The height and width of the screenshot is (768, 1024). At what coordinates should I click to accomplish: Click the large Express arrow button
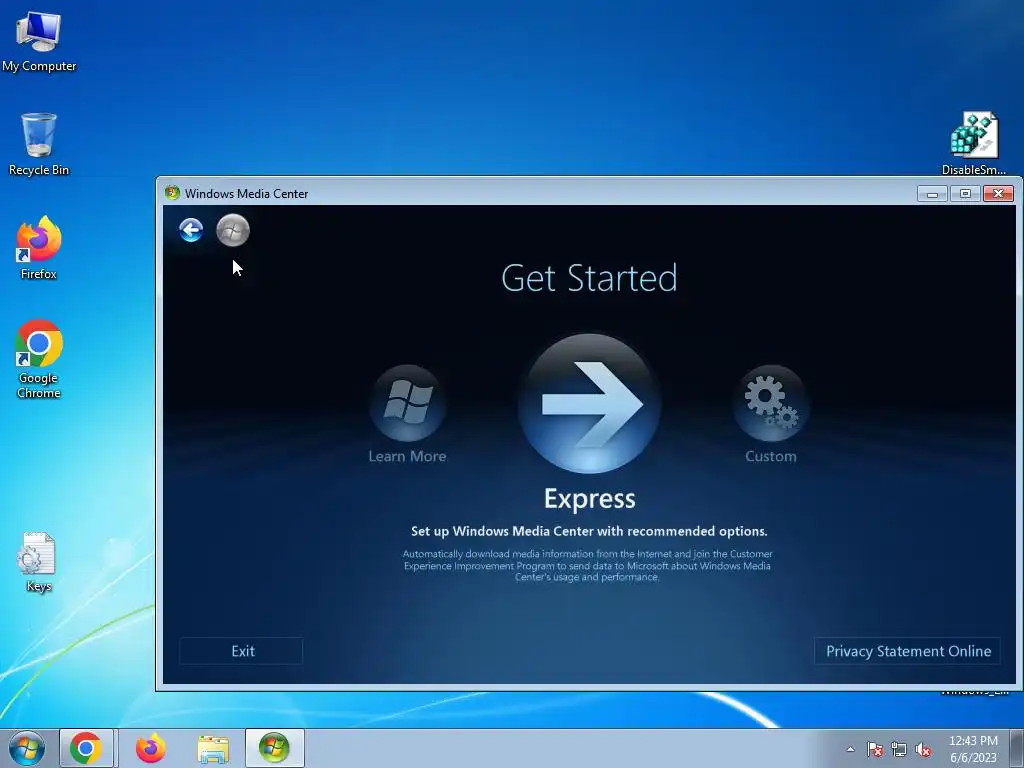[x=590, y=404]
